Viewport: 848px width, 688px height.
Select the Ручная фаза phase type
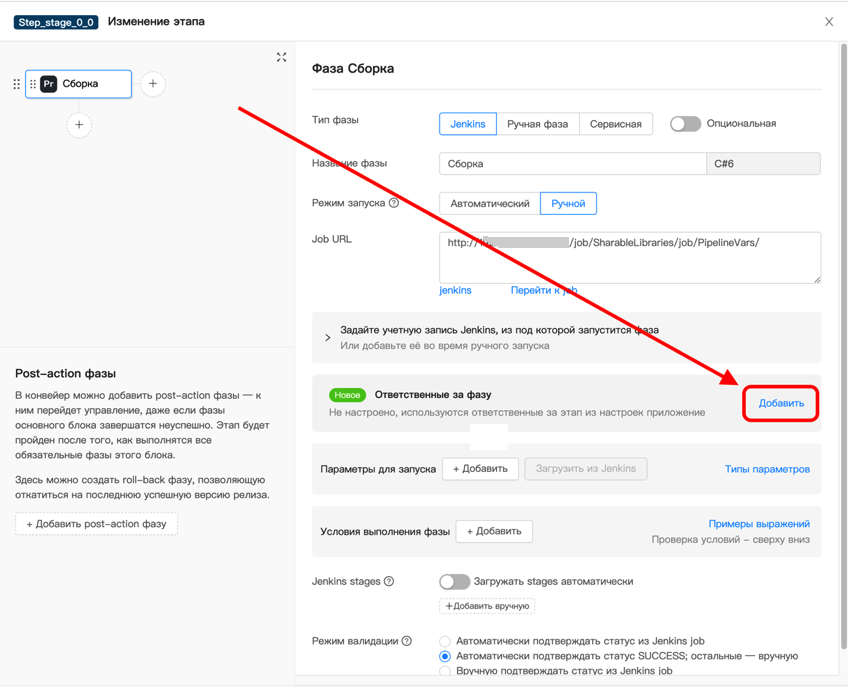(x=537, y=124)
